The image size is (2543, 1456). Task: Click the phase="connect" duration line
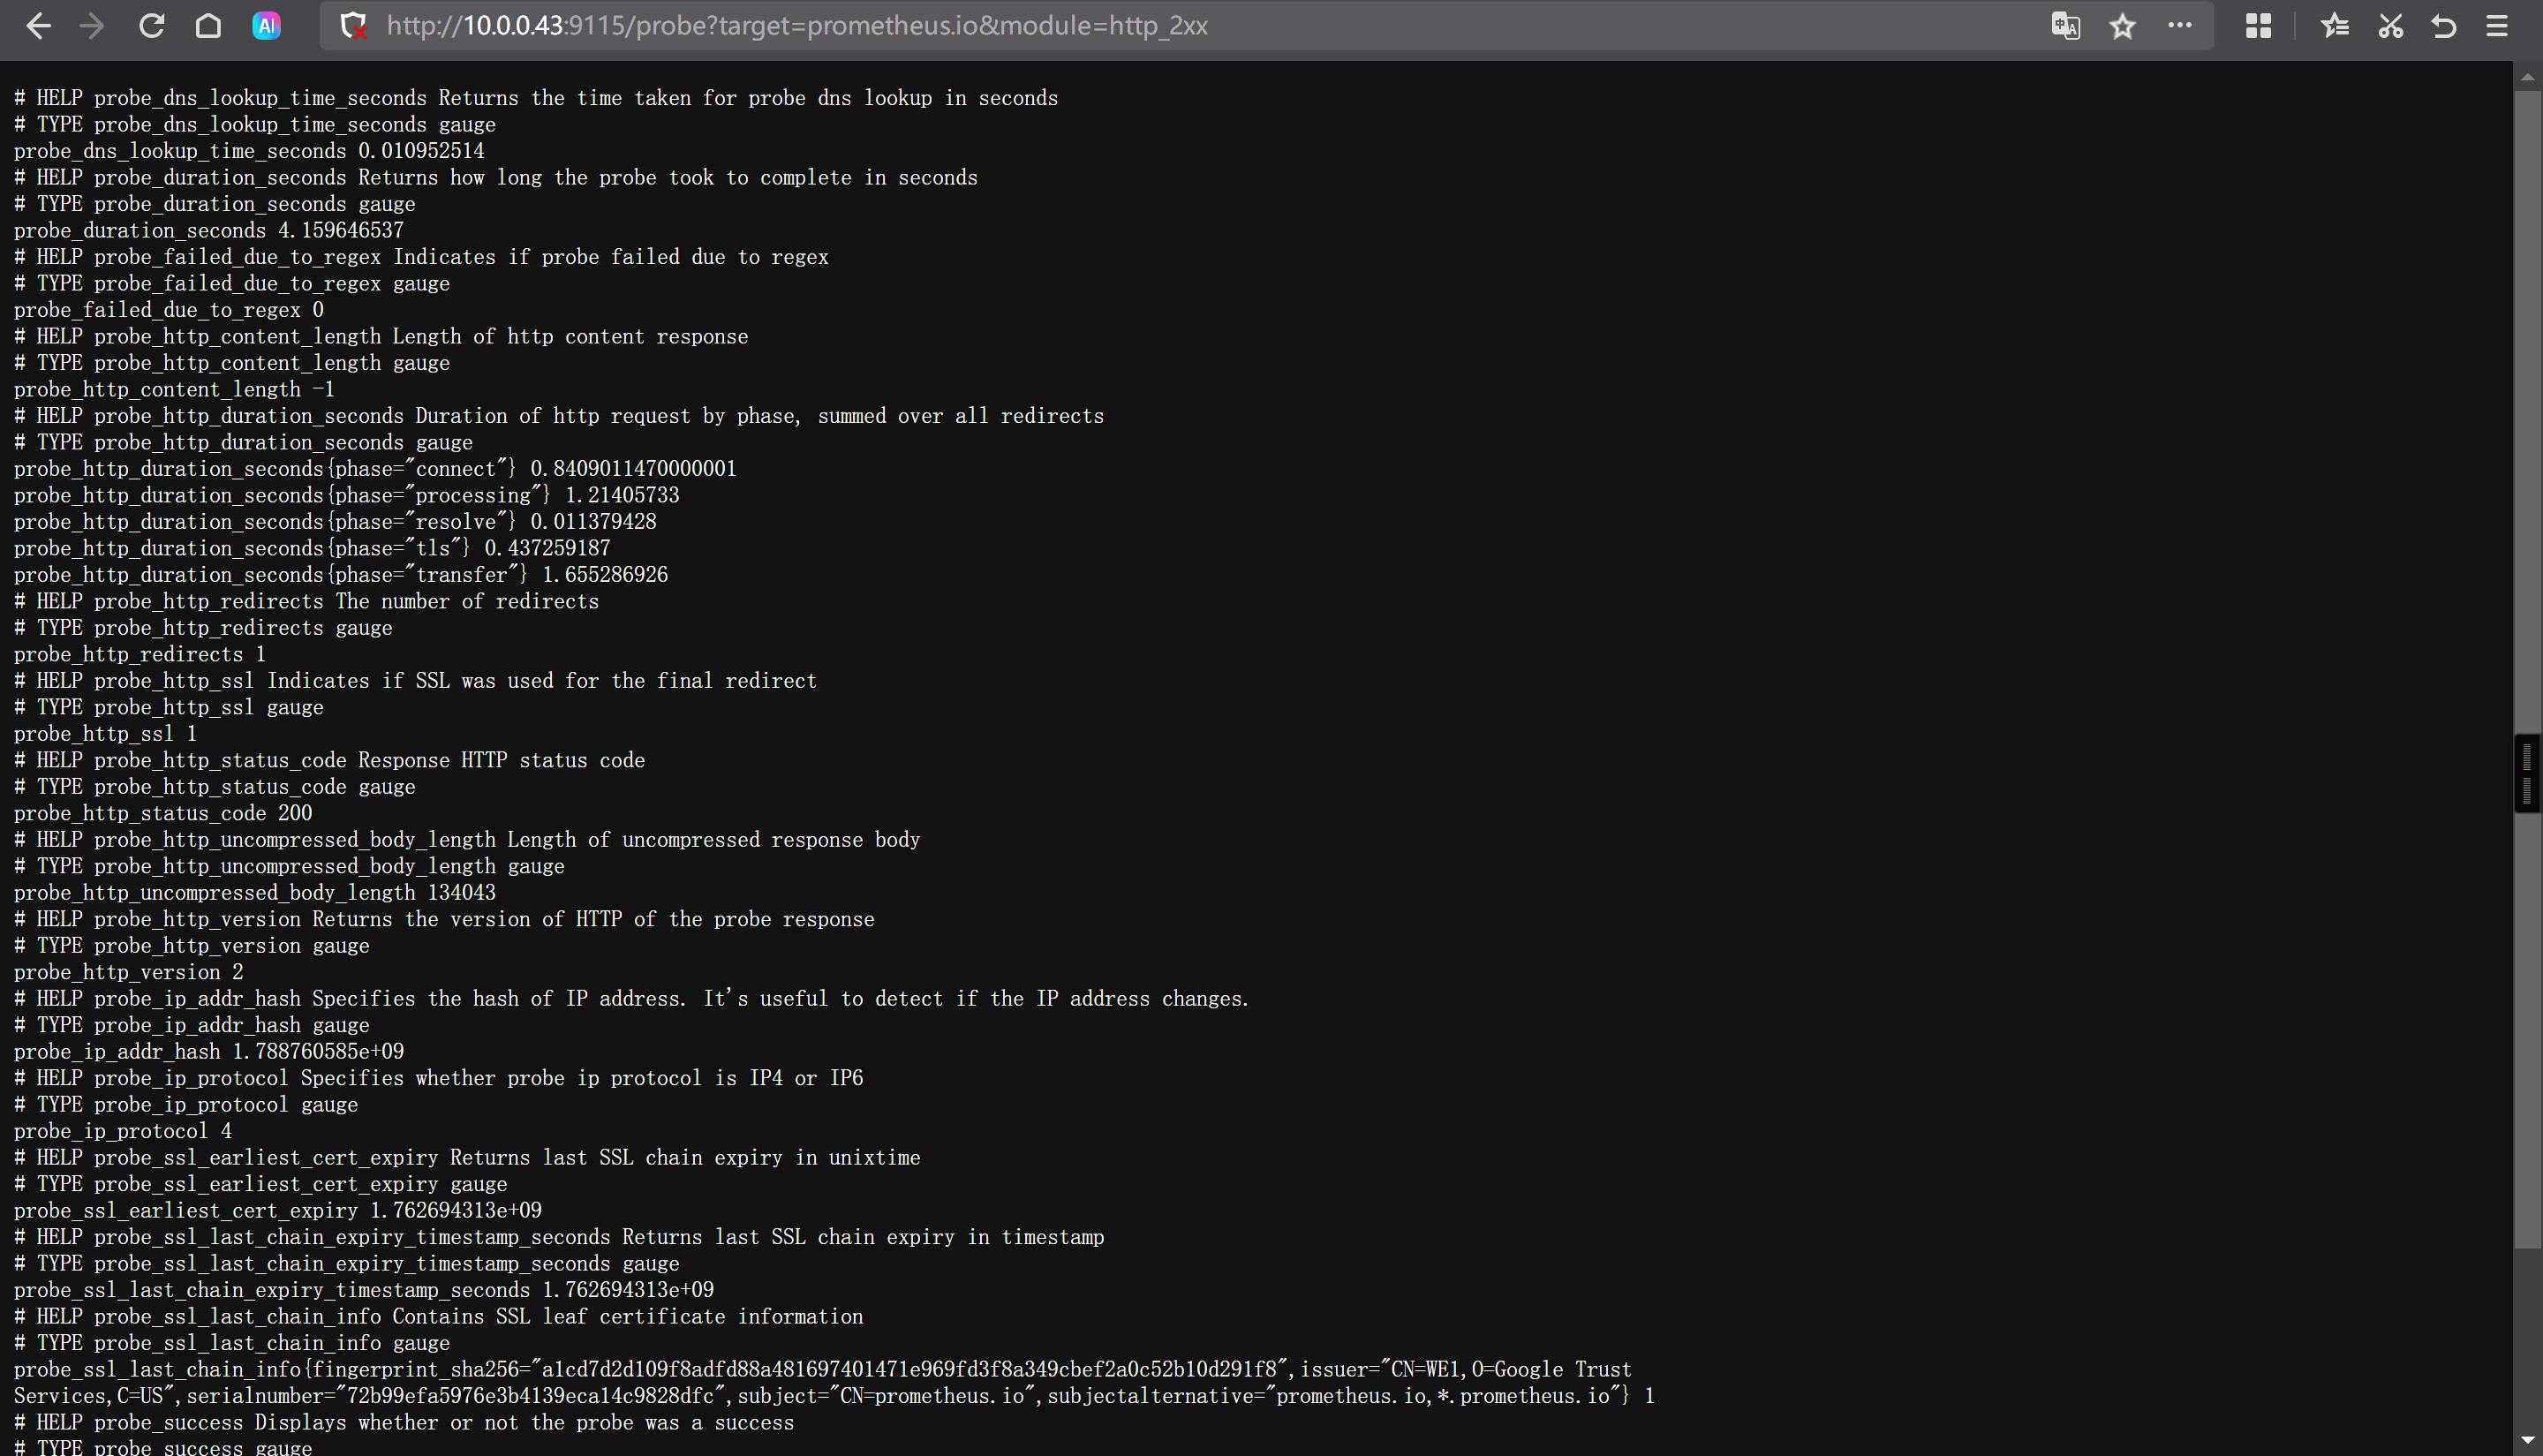[375, 469]
